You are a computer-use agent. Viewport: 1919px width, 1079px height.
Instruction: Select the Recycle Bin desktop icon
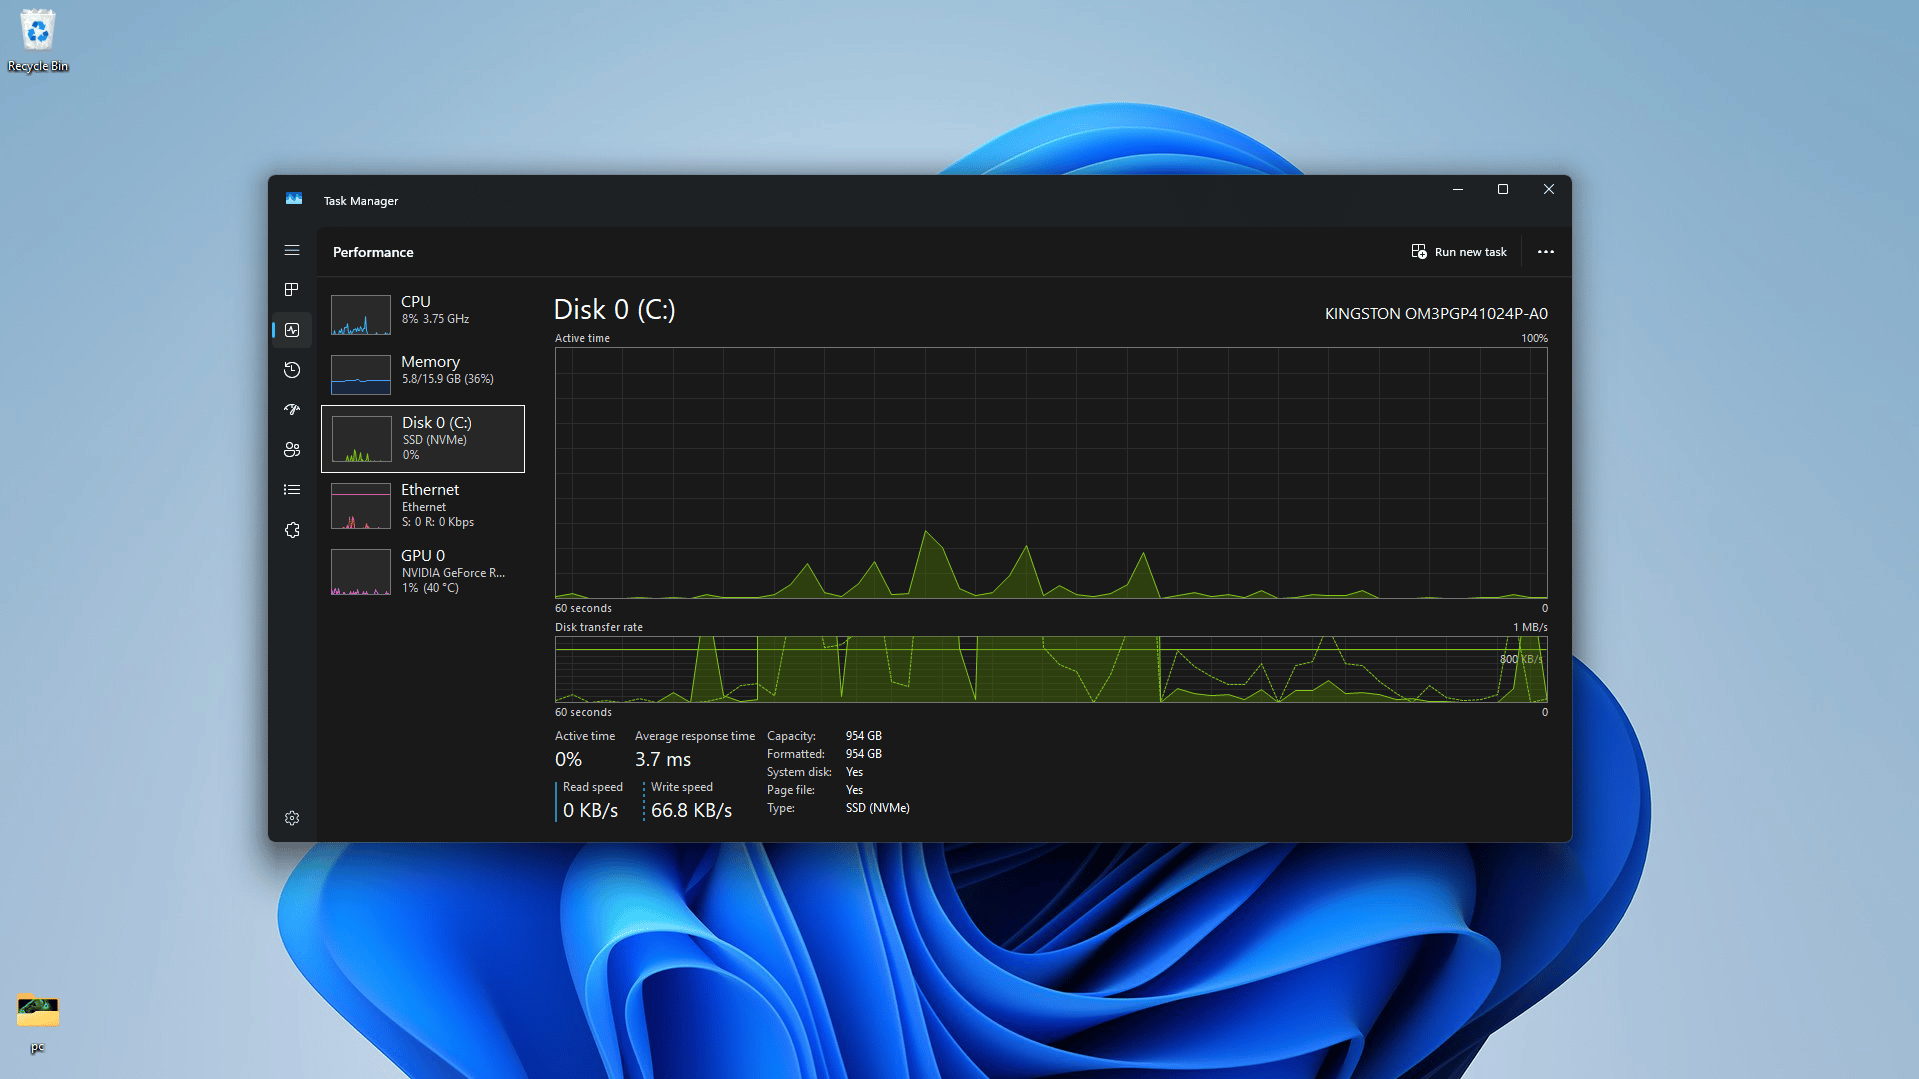point(38,41)
